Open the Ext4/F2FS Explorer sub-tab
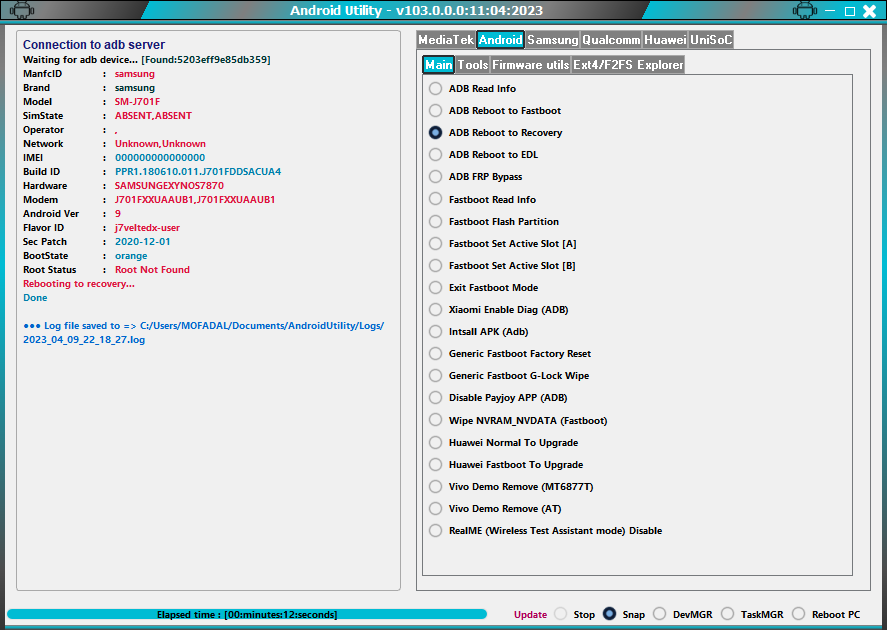 628,64
